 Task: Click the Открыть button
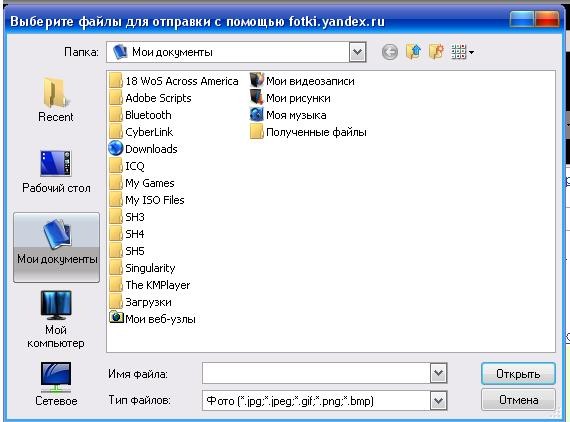pos(518,374)
